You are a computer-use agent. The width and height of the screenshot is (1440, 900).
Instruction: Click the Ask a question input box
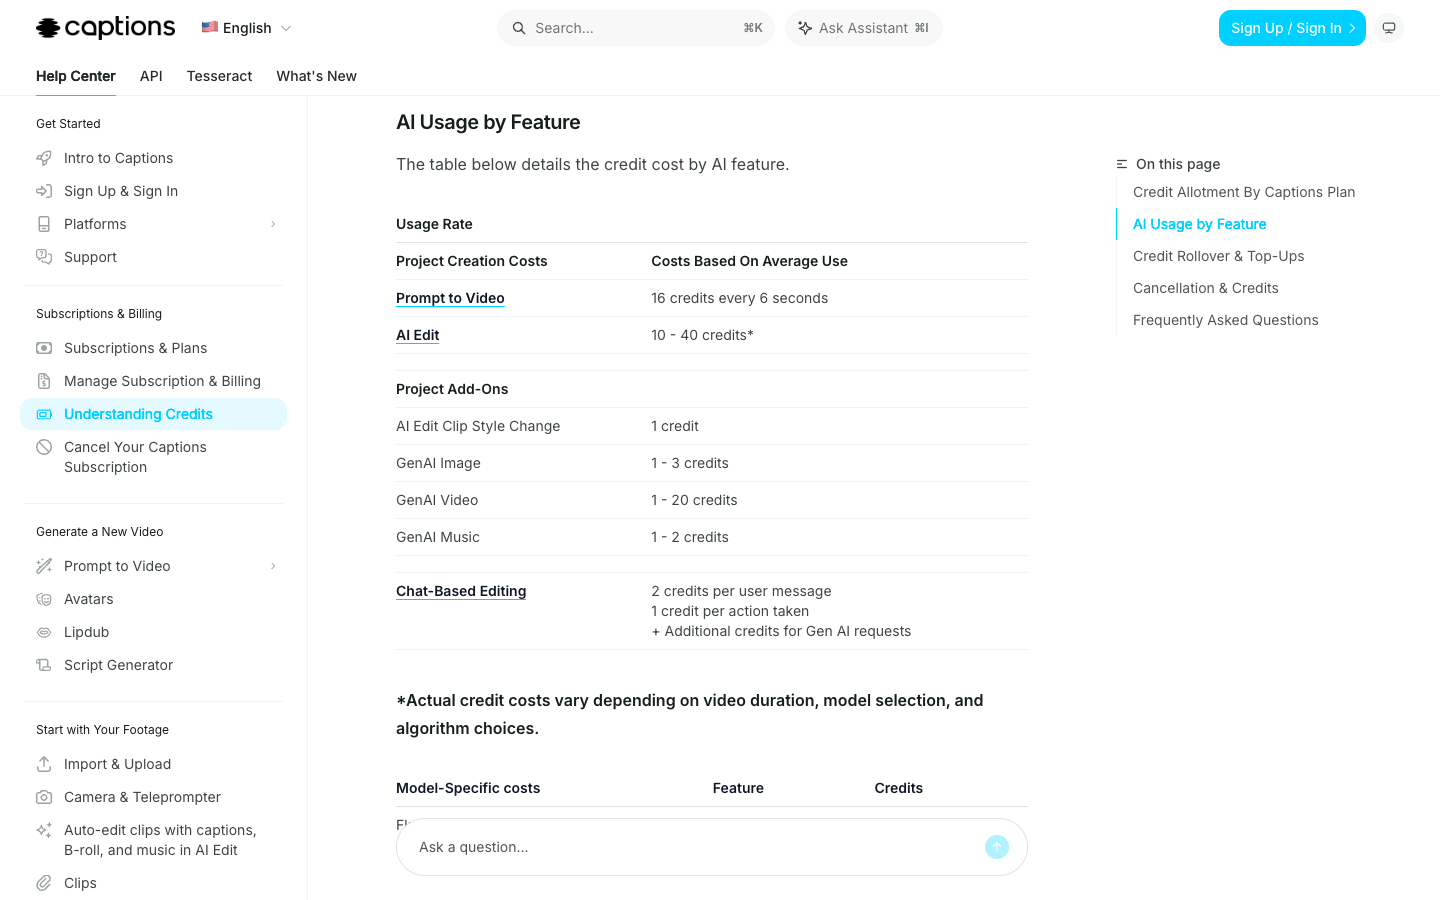[712, 847]
